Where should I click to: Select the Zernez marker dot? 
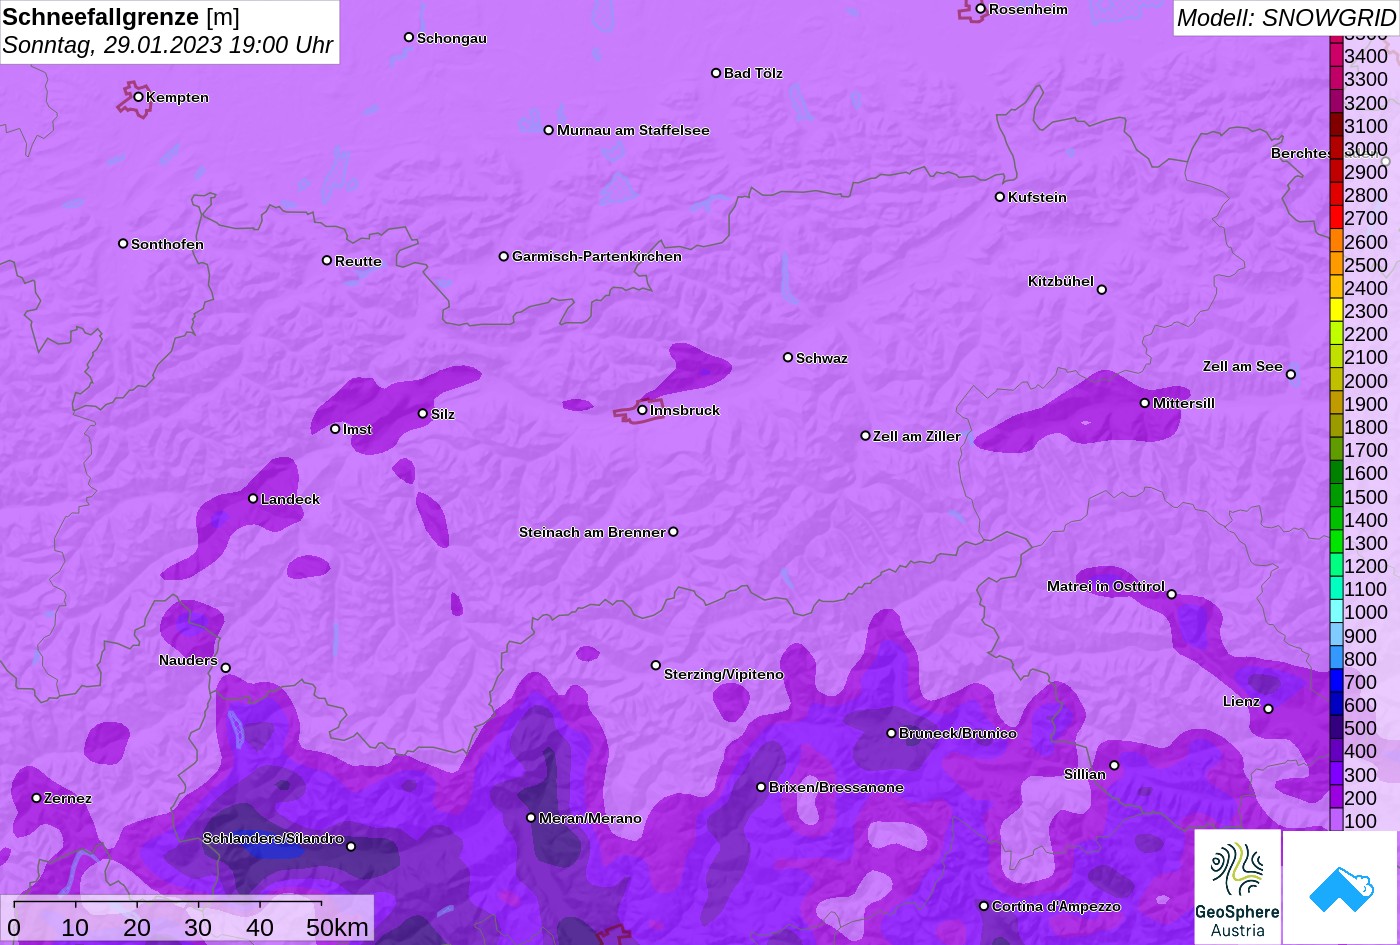37,798
